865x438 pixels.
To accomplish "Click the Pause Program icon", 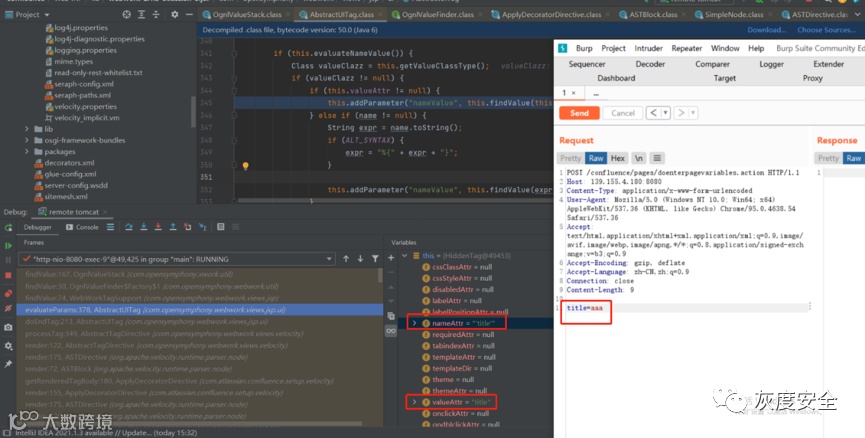I will click(8, 260).
